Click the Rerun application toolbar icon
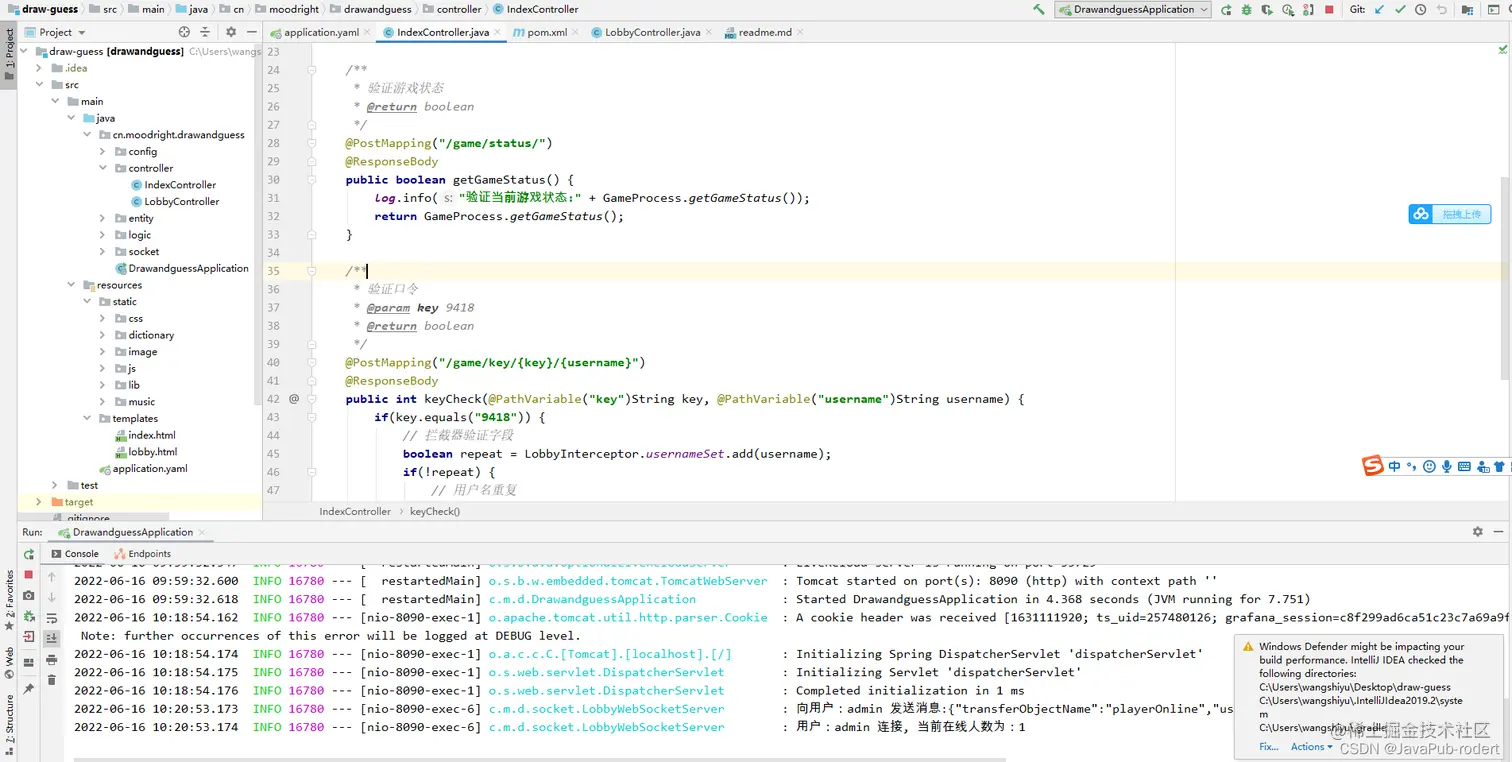The height and width of the screenshot is (762, 1512). point(1226,10)
